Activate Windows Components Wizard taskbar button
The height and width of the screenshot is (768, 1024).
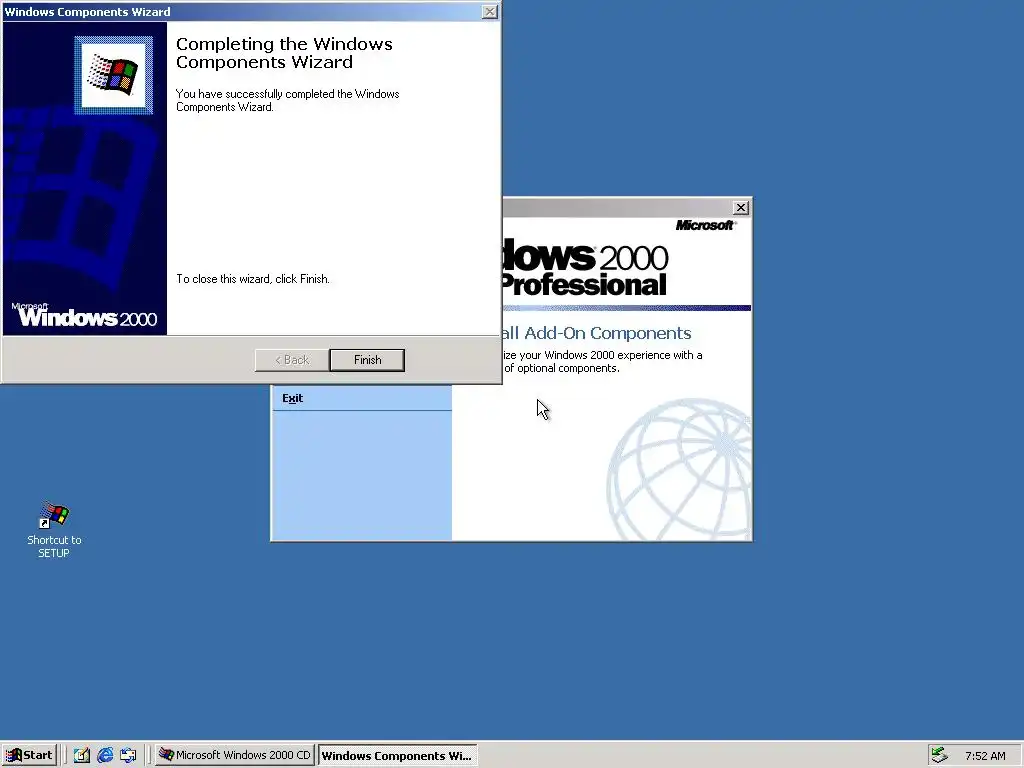pos(397,755)
